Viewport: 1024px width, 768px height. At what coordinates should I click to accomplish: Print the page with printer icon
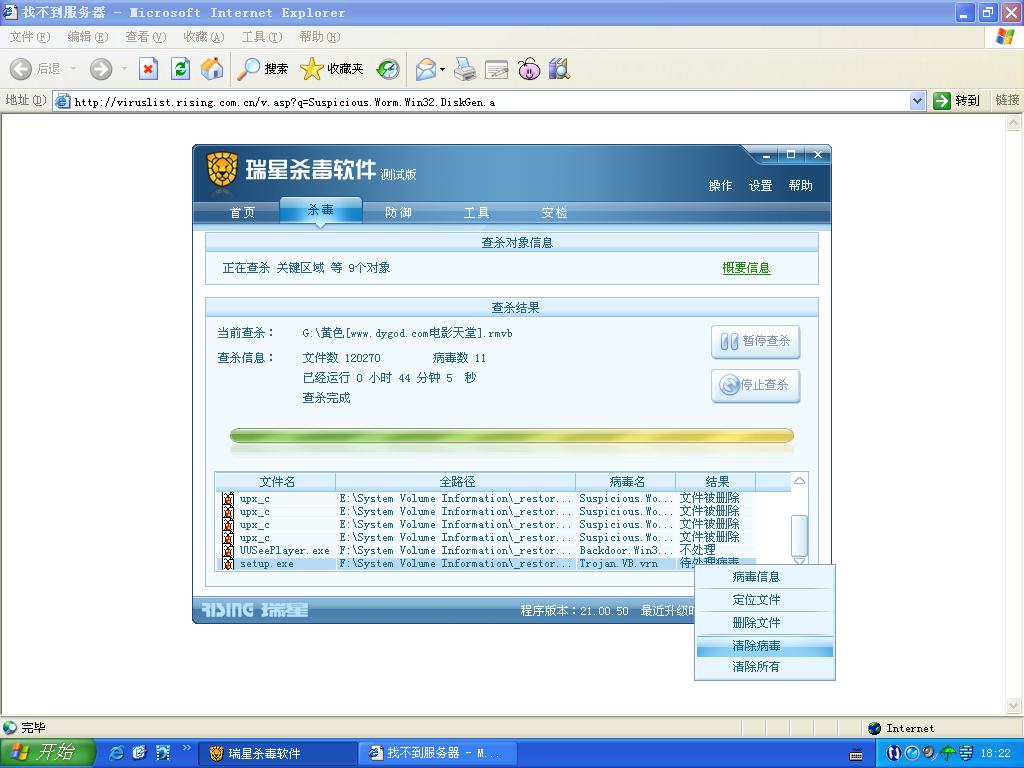point(465,69)
